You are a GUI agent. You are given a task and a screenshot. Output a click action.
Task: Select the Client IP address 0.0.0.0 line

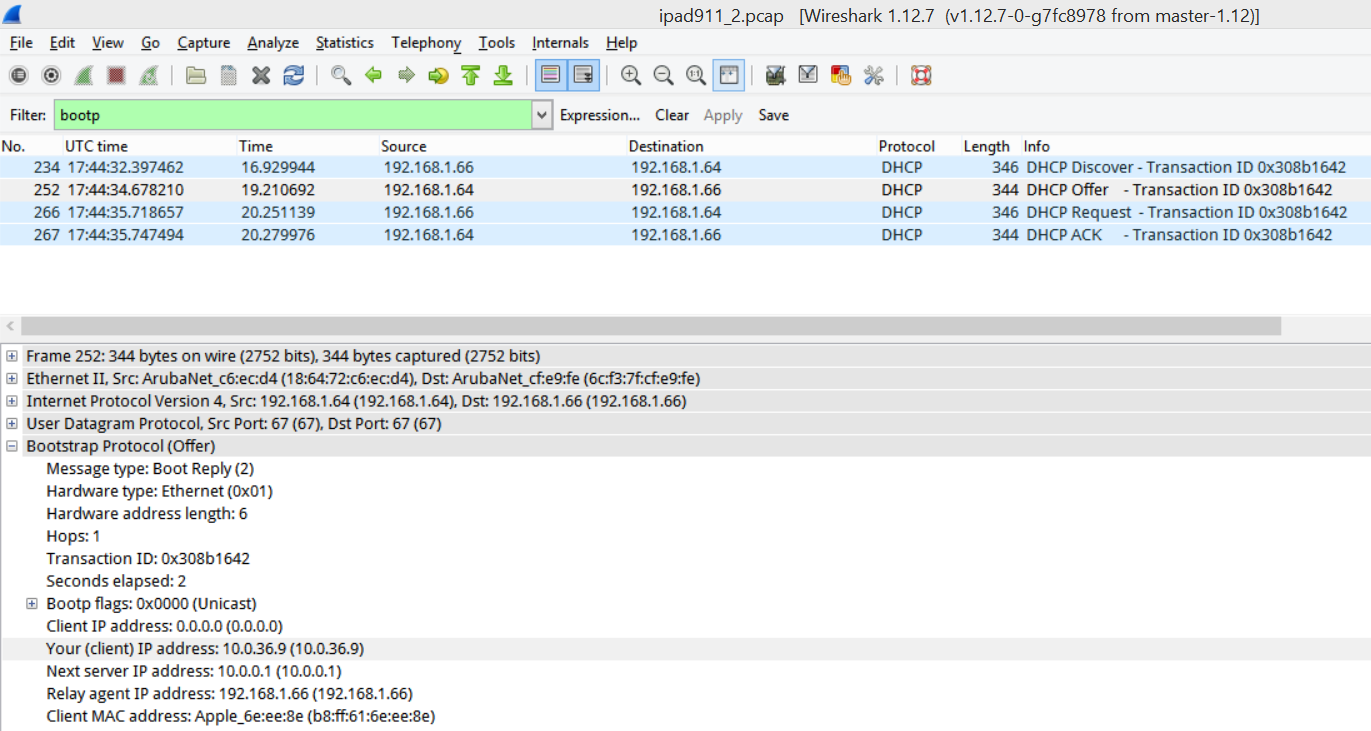[x=164, y=626]
